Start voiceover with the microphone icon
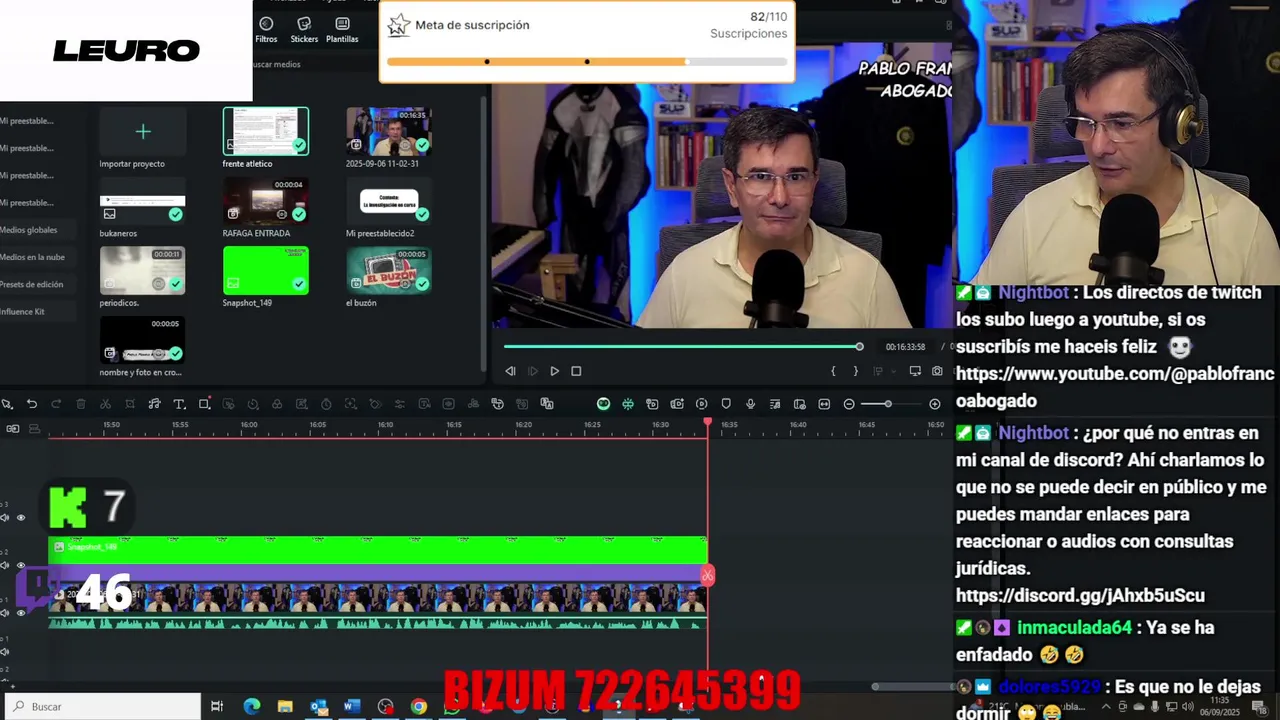 pos(750,404)
